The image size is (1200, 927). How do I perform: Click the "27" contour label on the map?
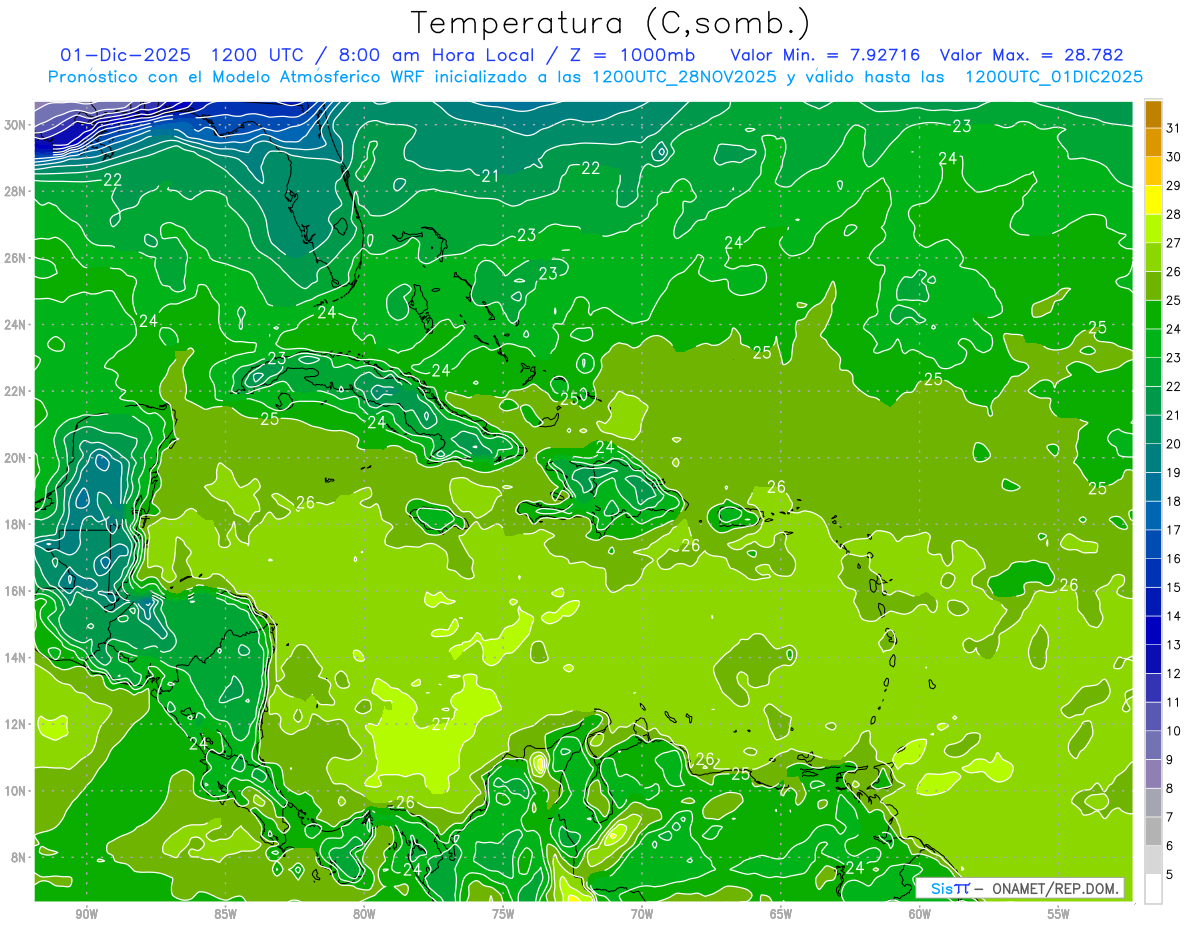click(441, 724)
